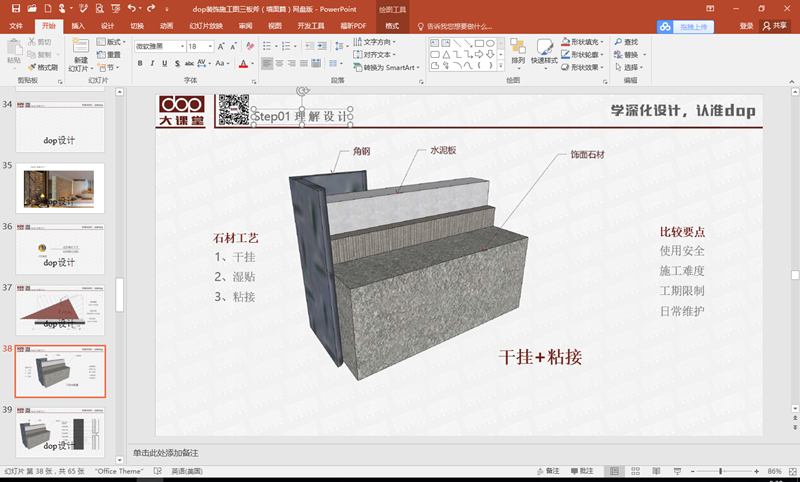Image resolution: width=800 pixels, height=482 pixels.
Task: Select slide 37 thumbnail in the panel
Action: (60, 310)
